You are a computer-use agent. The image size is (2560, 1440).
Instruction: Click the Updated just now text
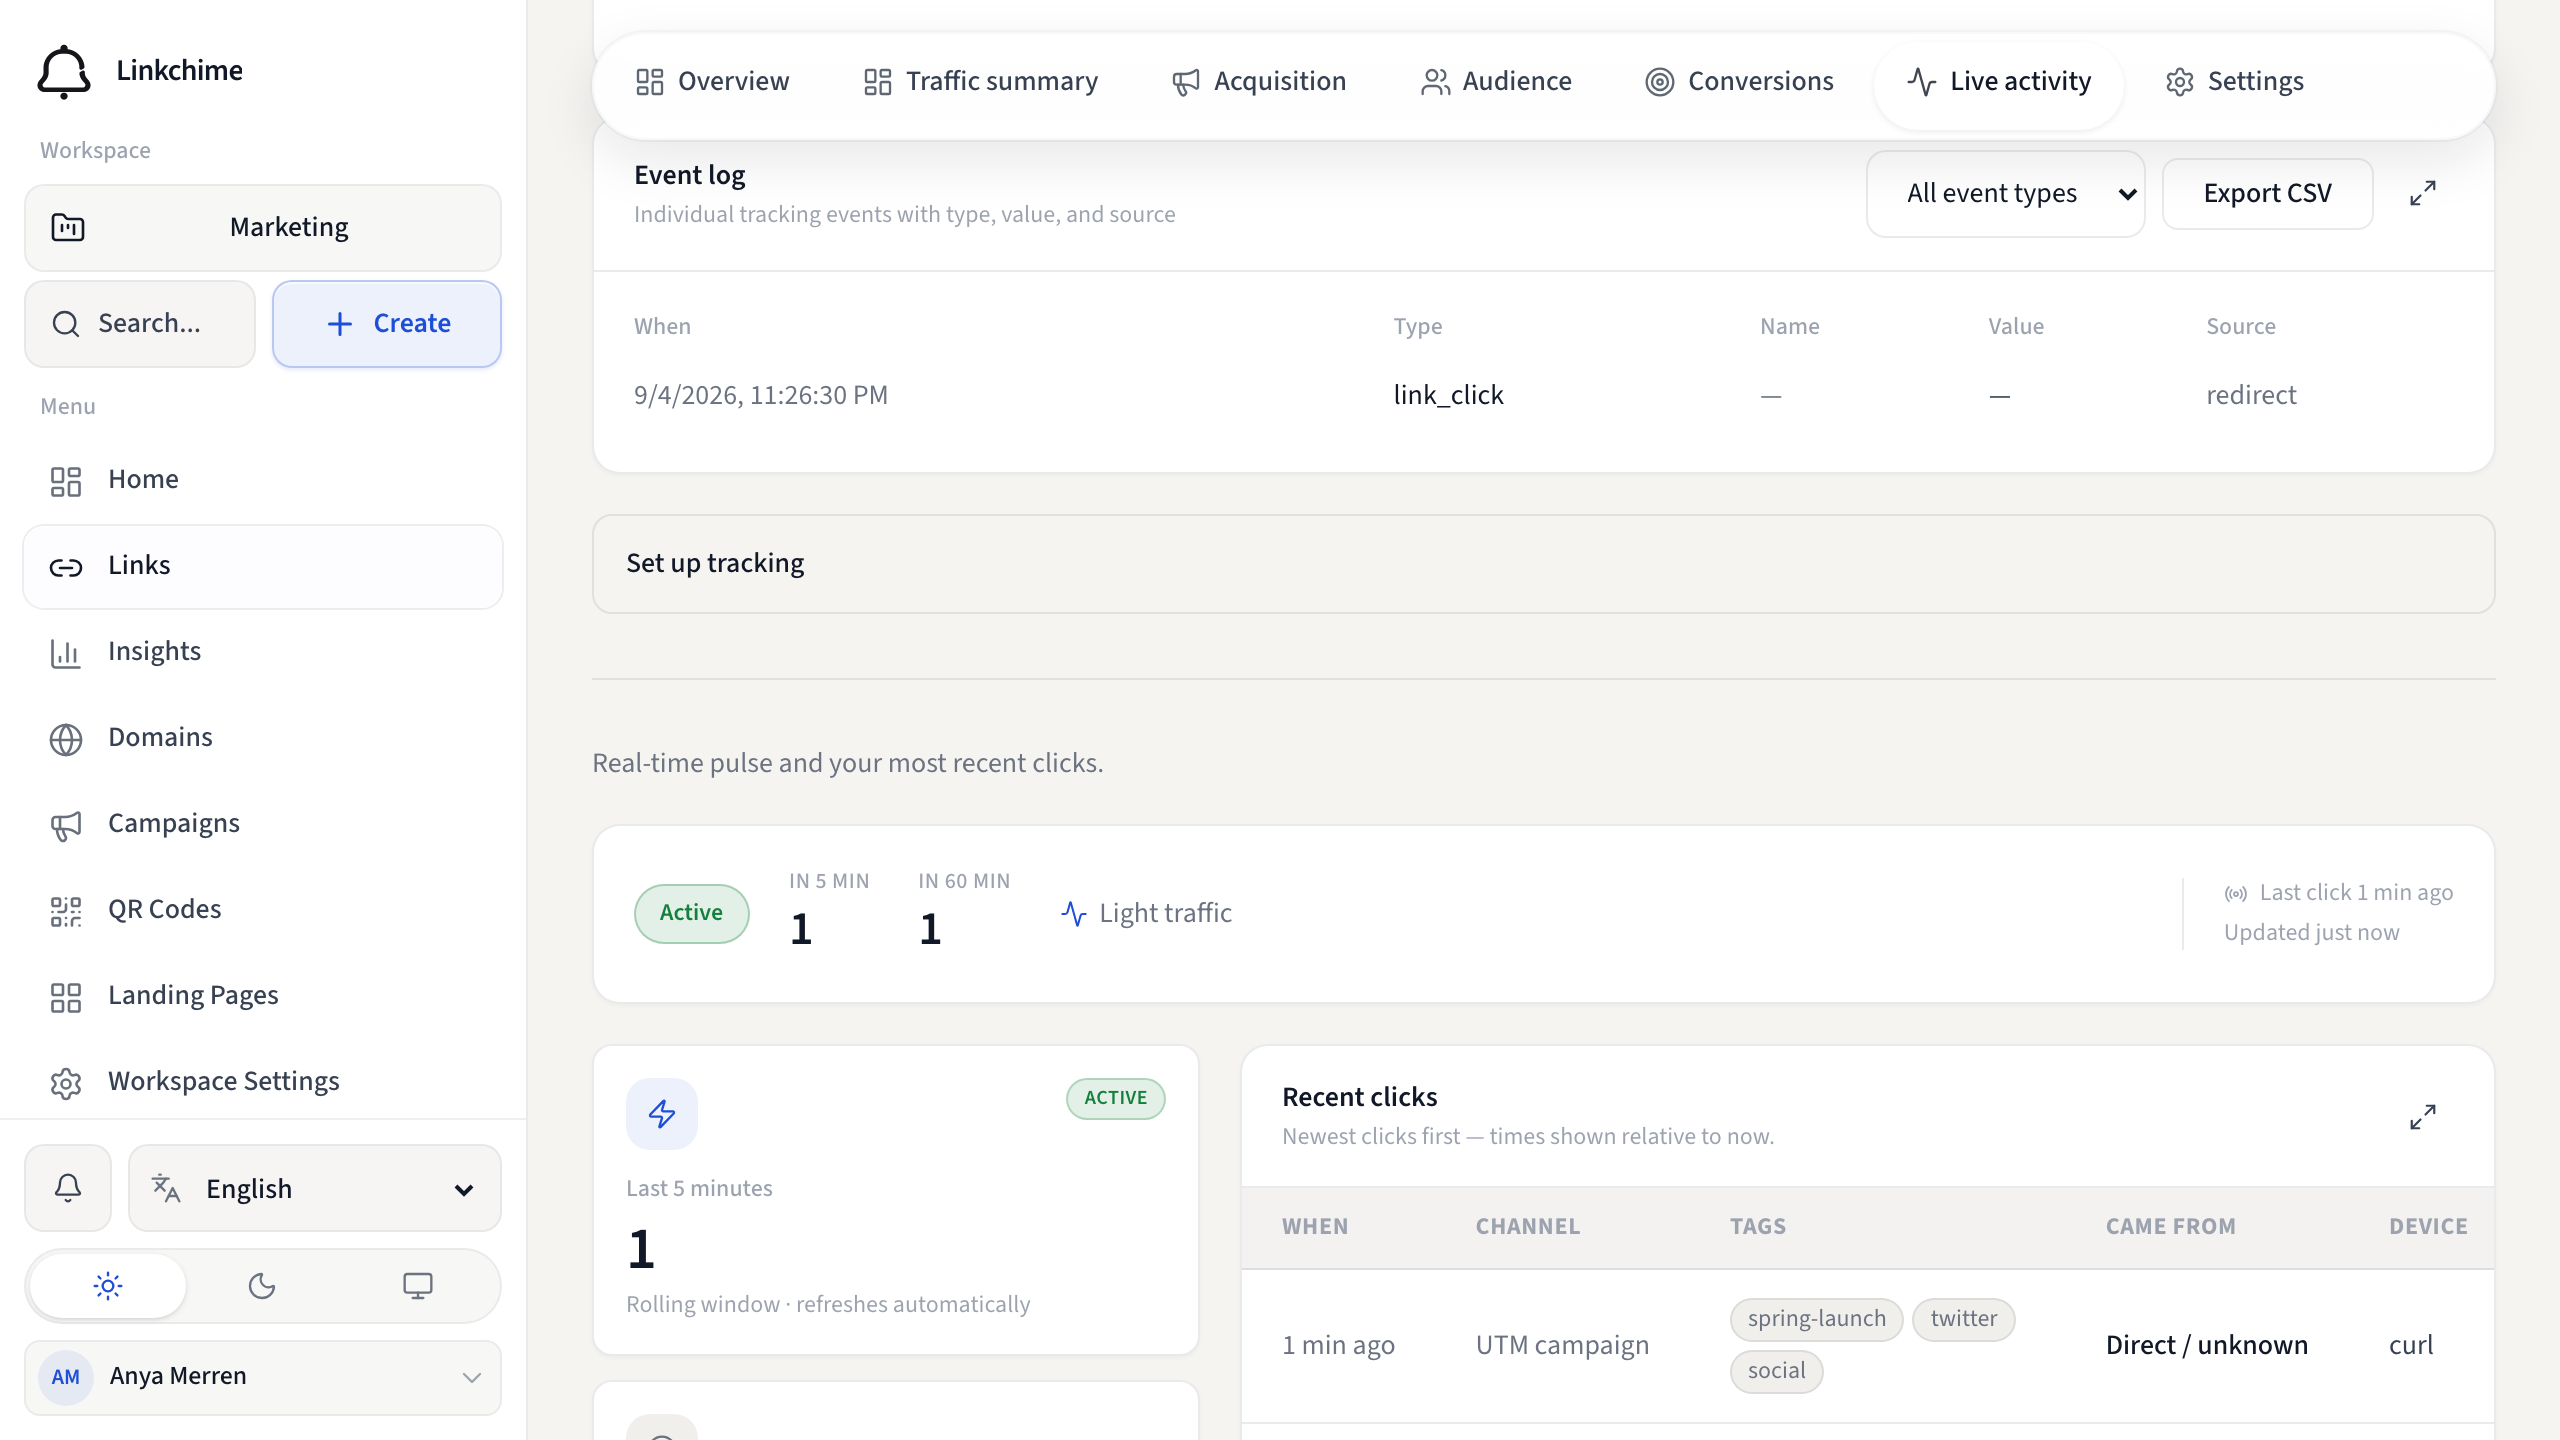point(2311,933)
